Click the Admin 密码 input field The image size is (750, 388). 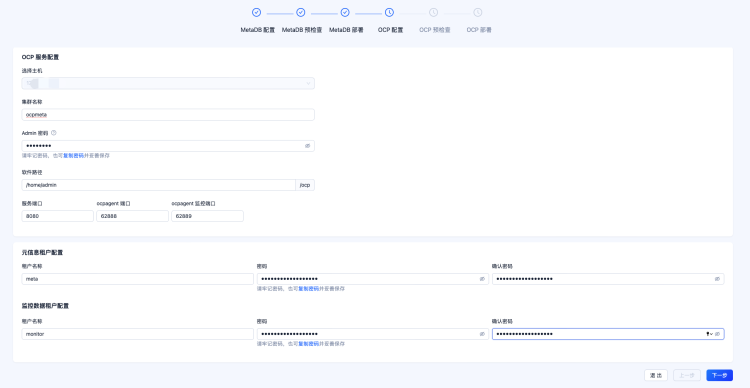pyautogui.click(x=168, y=146)
